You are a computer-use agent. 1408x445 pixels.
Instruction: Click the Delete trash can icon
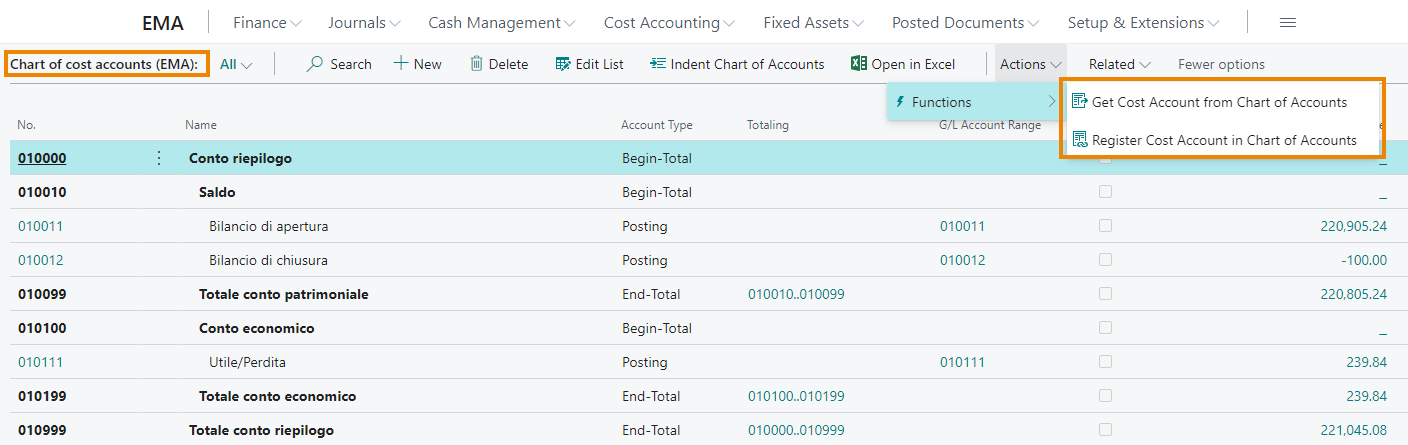pyautogui.click(x=477, y=64)
